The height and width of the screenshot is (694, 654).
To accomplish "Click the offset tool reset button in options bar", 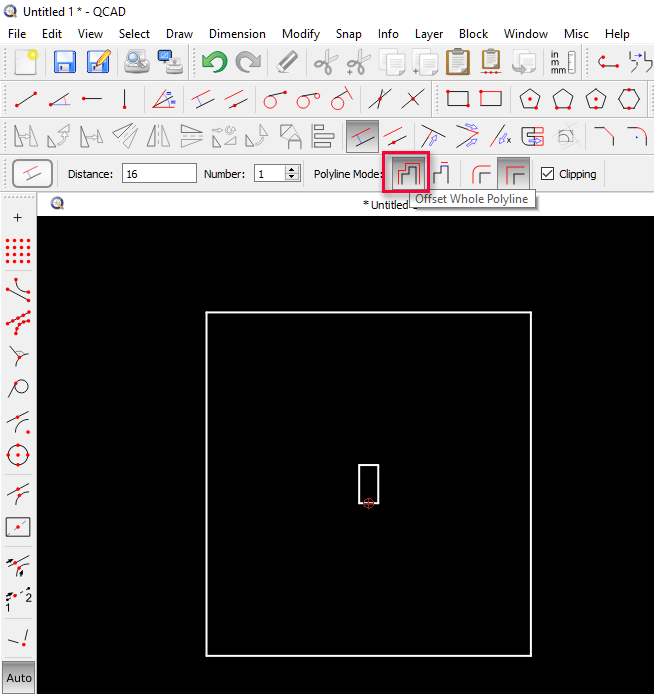I will (x=33, y=174).
